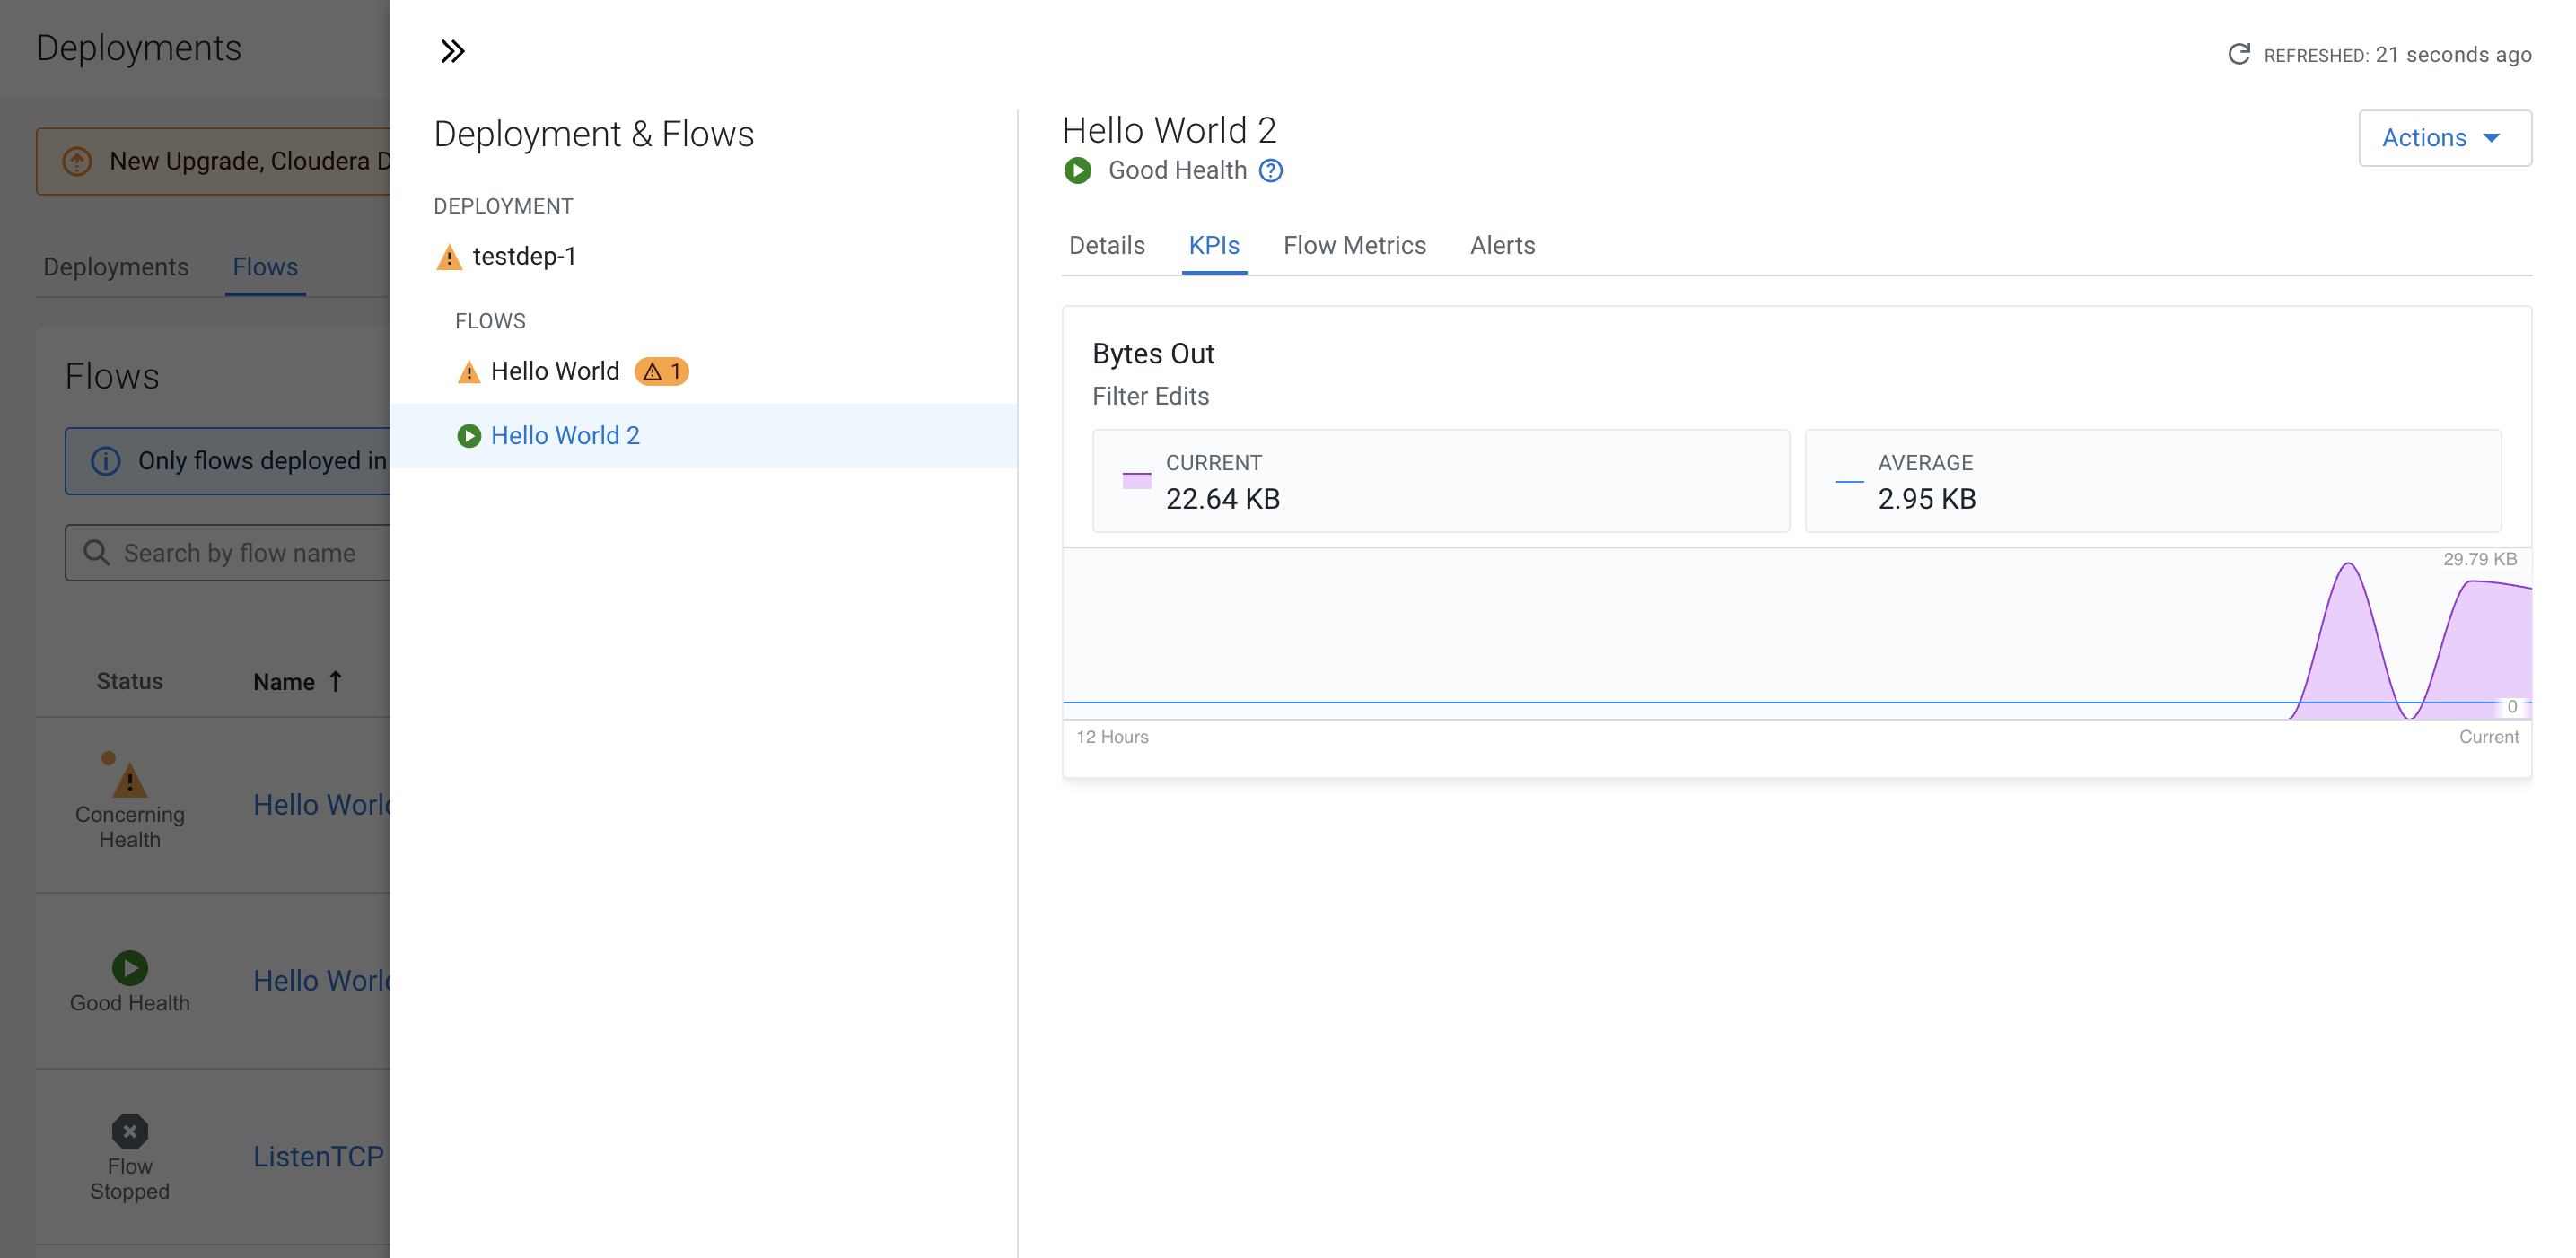The width and height of the screenshot is (2576, 1258).
Task: Open the Actions dropdown menu
Action: click(x=2443, y=137)
